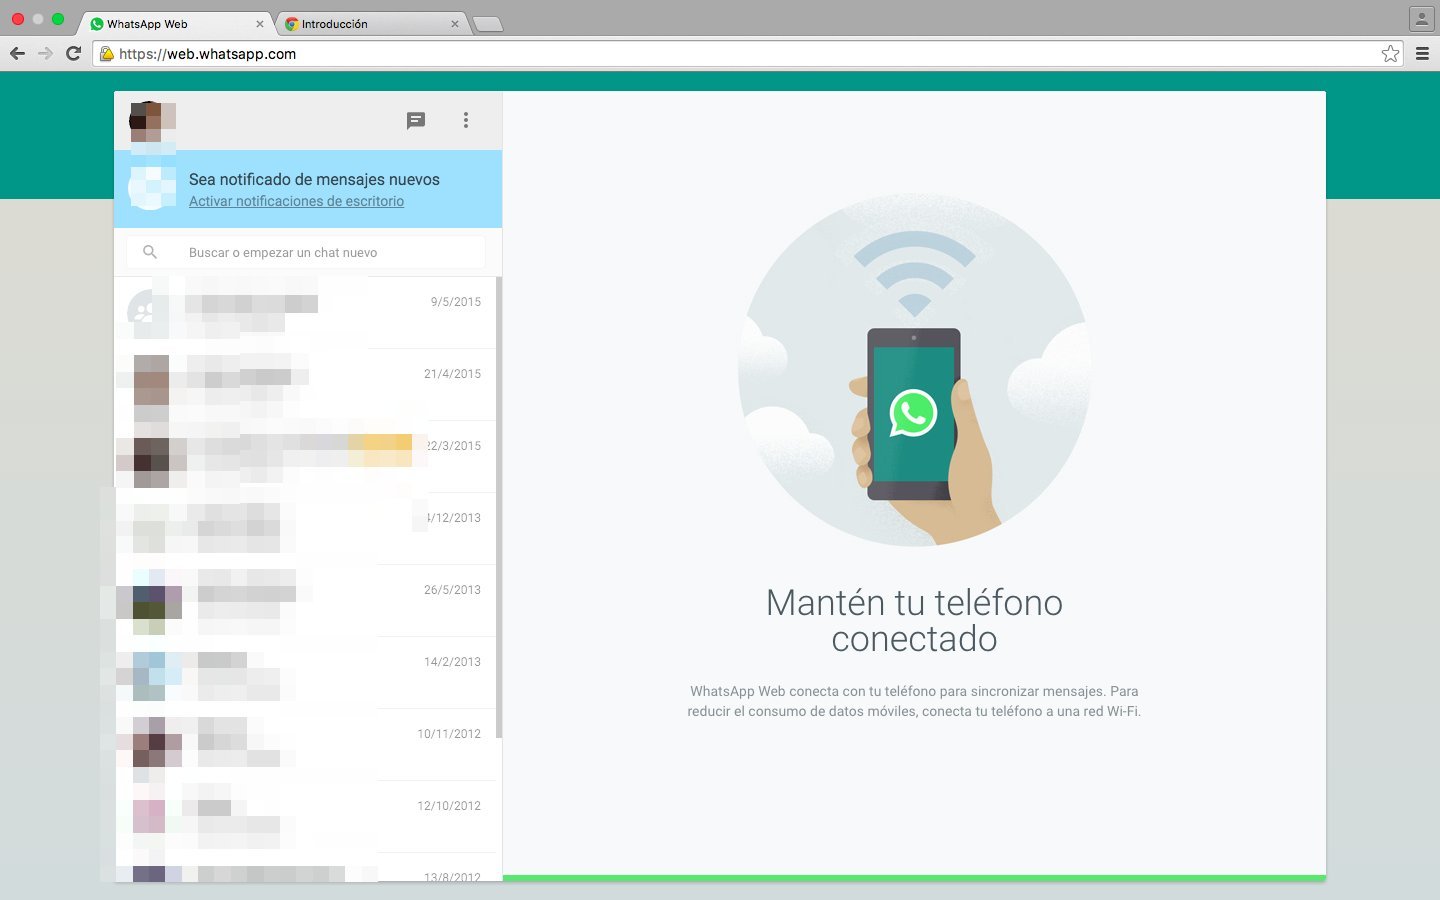Click the search magnifier icon
Screen dimensions: 1440x900
(150, 252)
